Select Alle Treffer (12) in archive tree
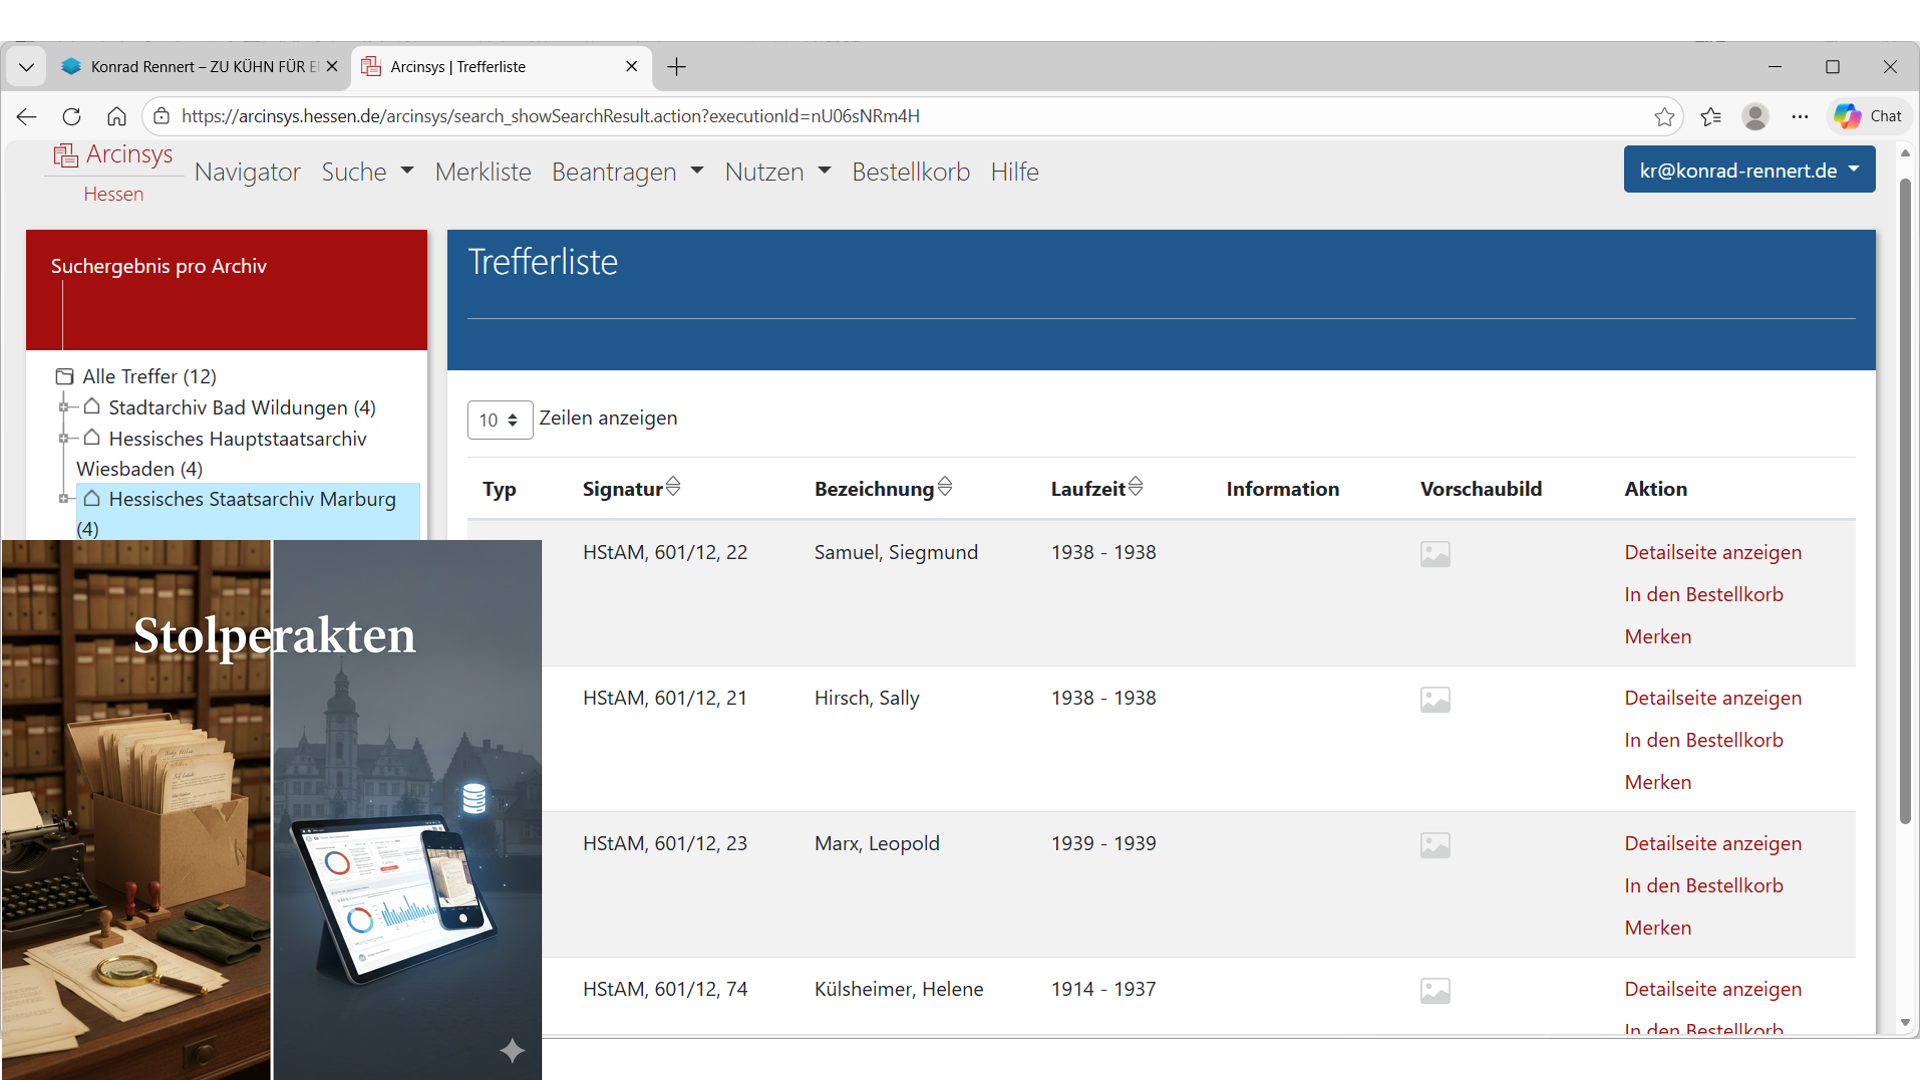This screenshot has height=1080, width=1920. pyautogui.click(x=149, y=376)
